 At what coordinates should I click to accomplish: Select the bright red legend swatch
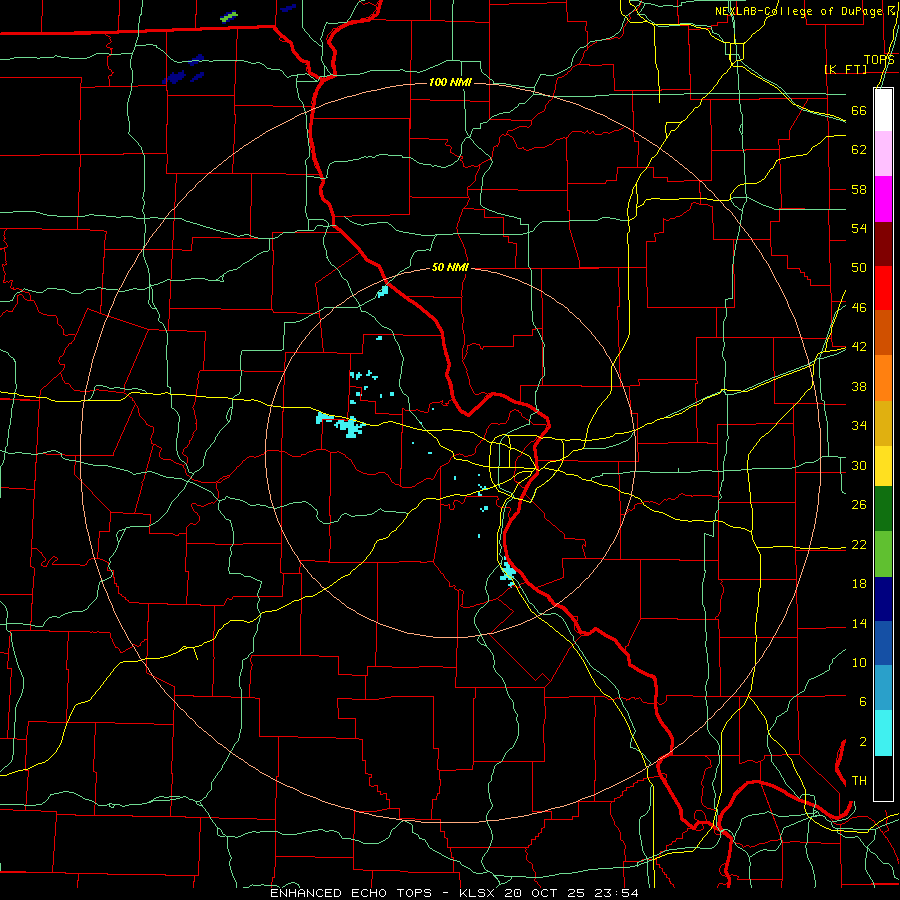pos(883,288)
